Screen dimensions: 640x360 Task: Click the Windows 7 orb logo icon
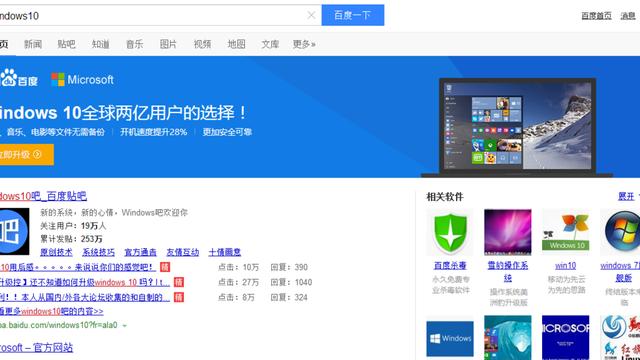[x=621, y=232]
